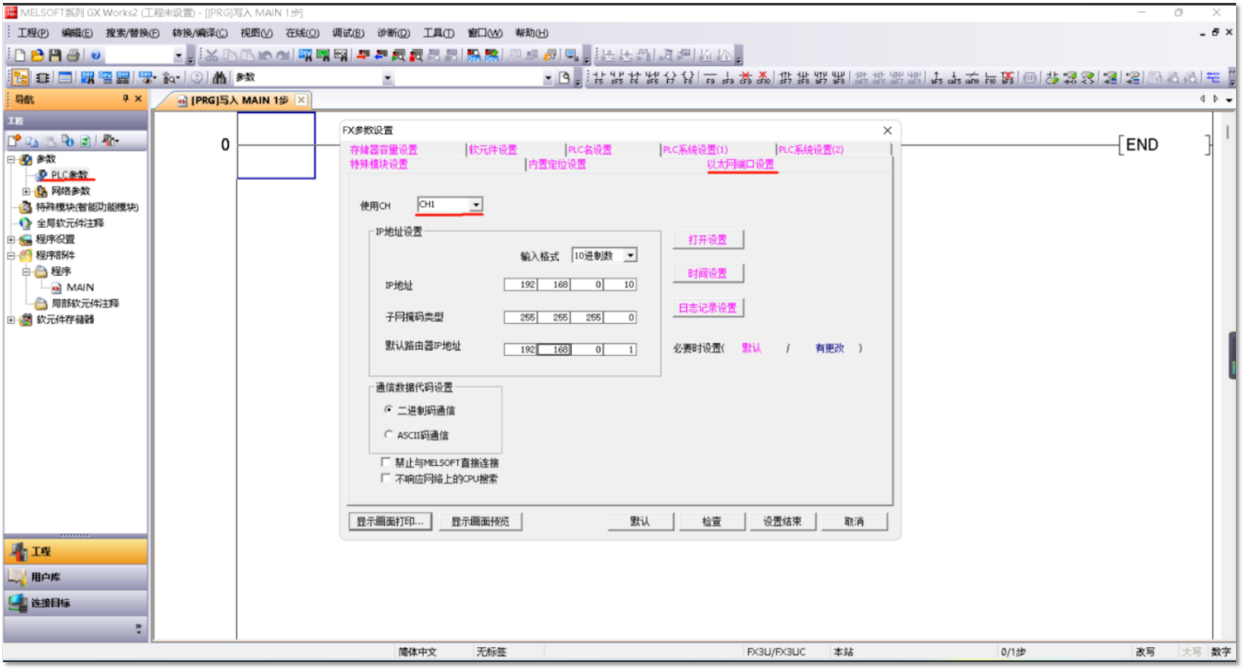Click the sF5 parallel open contact icon
This screenshot has height=671, width=1245.
(x=617, y=77)
